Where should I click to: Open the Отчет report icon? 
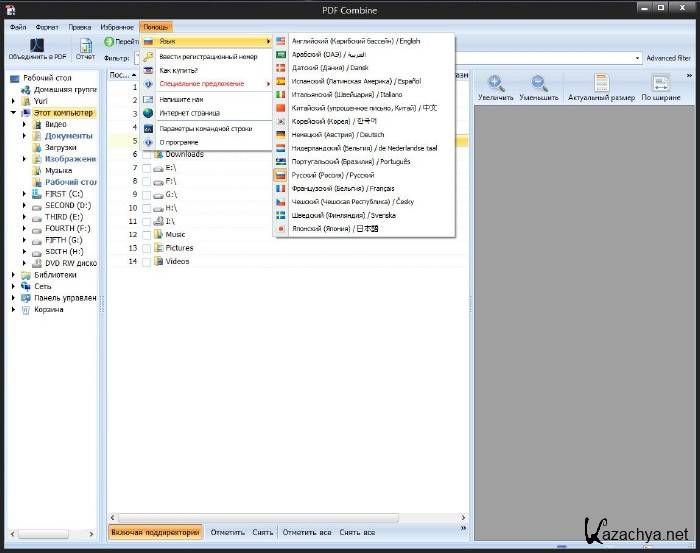point(86,45)
